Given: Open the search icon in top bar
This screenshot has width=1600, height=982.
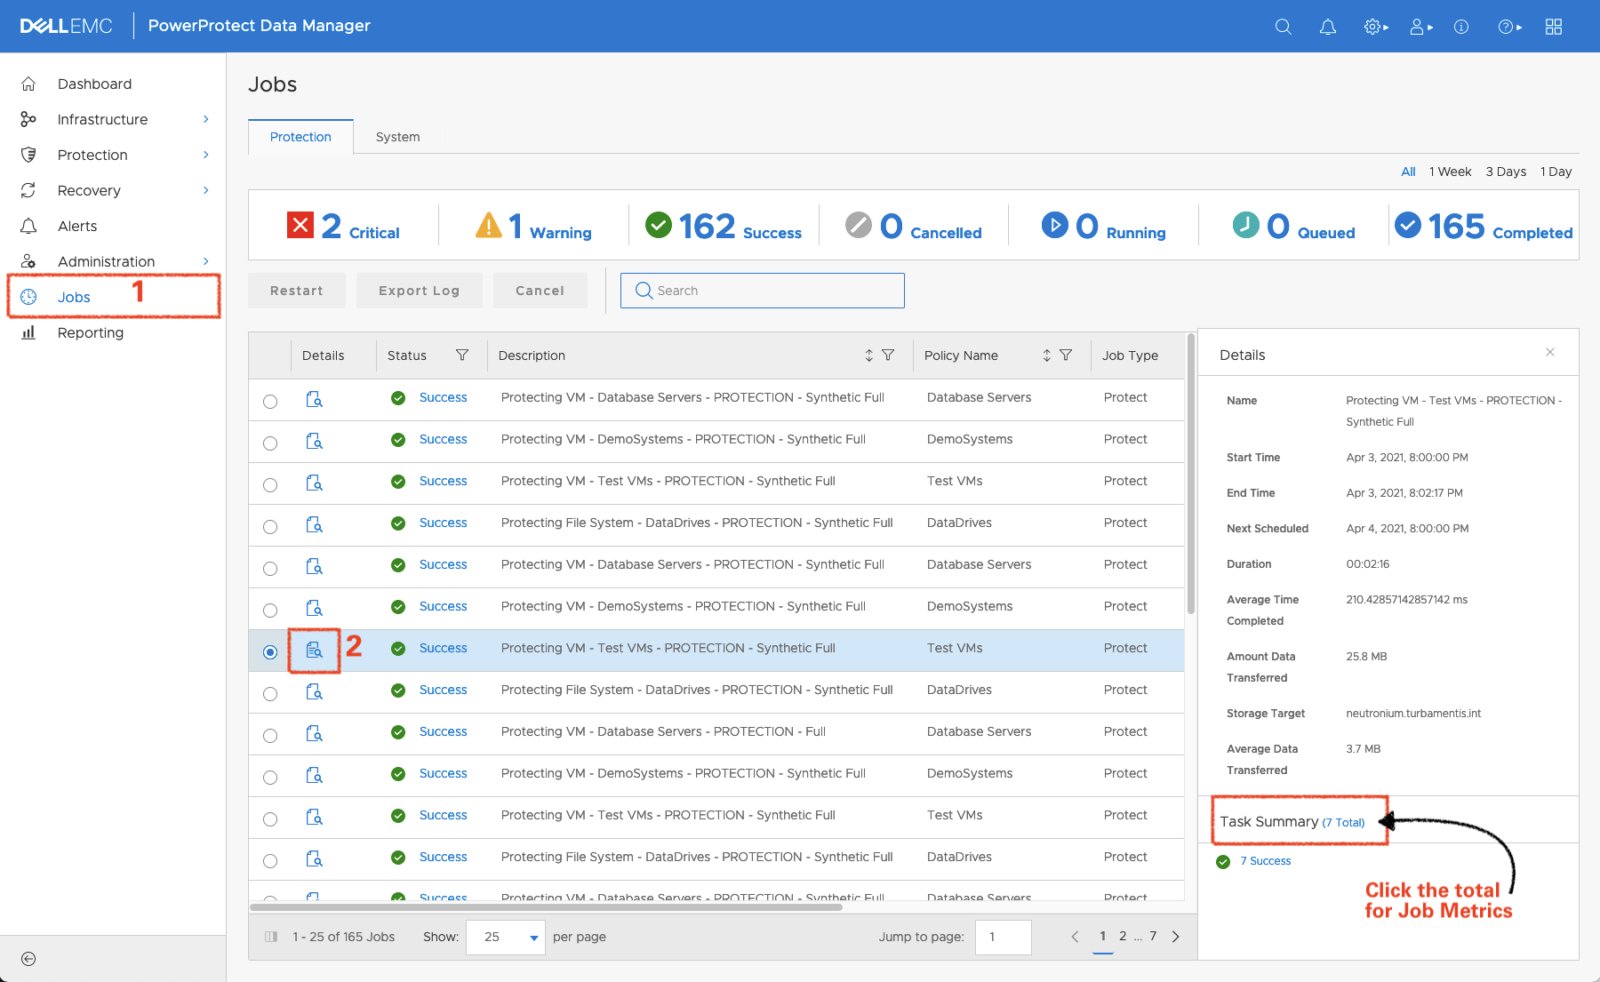Looking at the screenshot, I should 1282,26.
